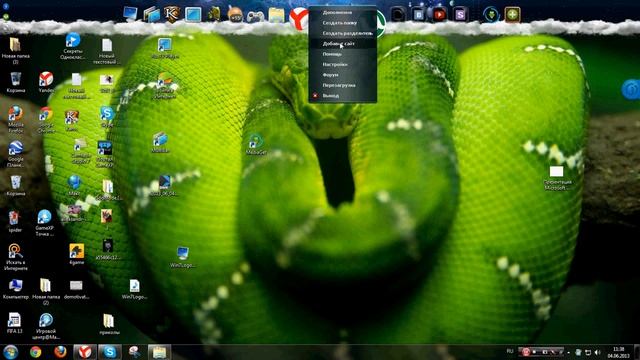Select the FIFA 13 desktop shortcut
The image size is (640, 360).
[x=14, y=323]
